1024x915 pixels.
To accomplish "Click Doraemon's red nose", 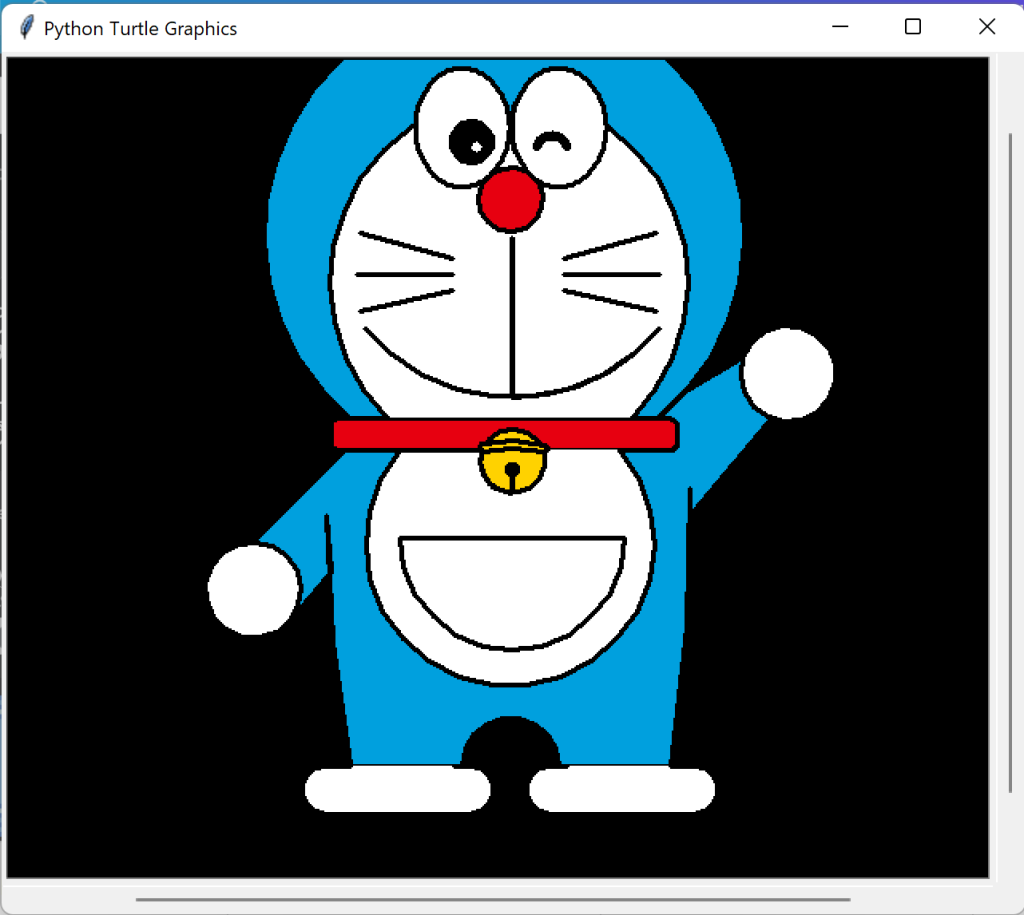I will [x=510, y=201].
